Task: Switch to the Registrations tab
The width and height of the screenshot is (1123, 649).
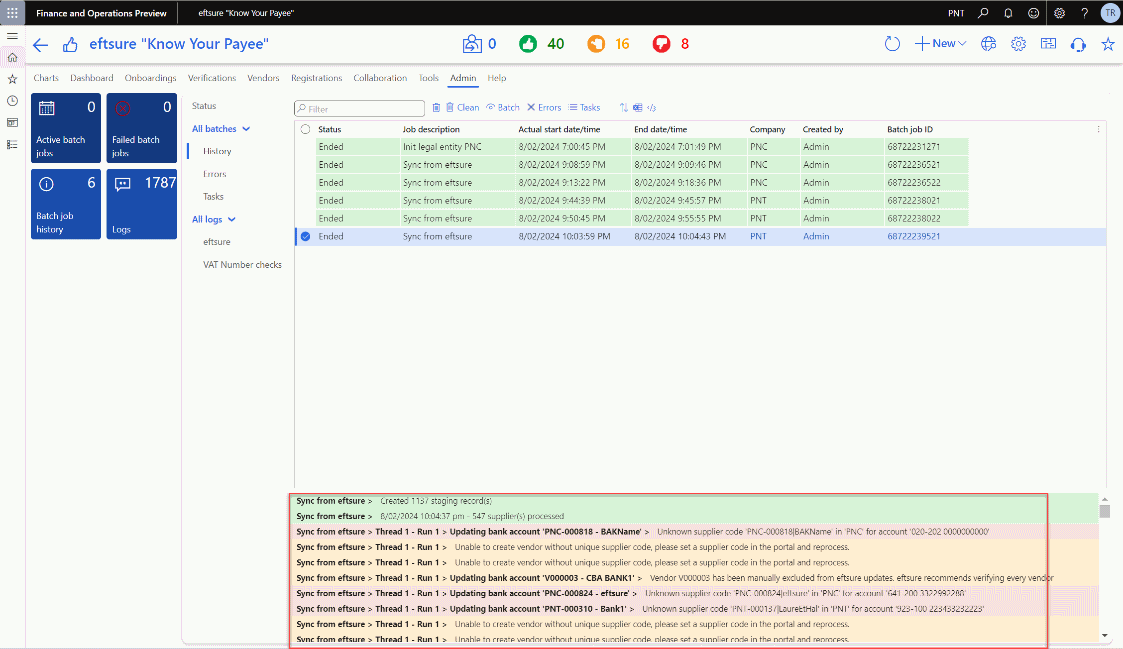Action: 317,78
